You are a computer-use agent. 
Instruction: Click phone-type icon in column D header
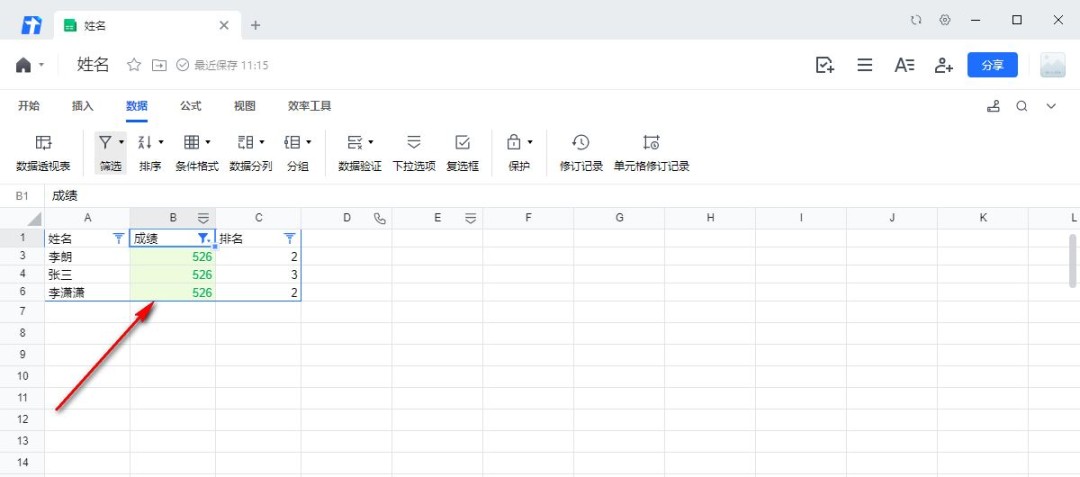coord(380,218)
